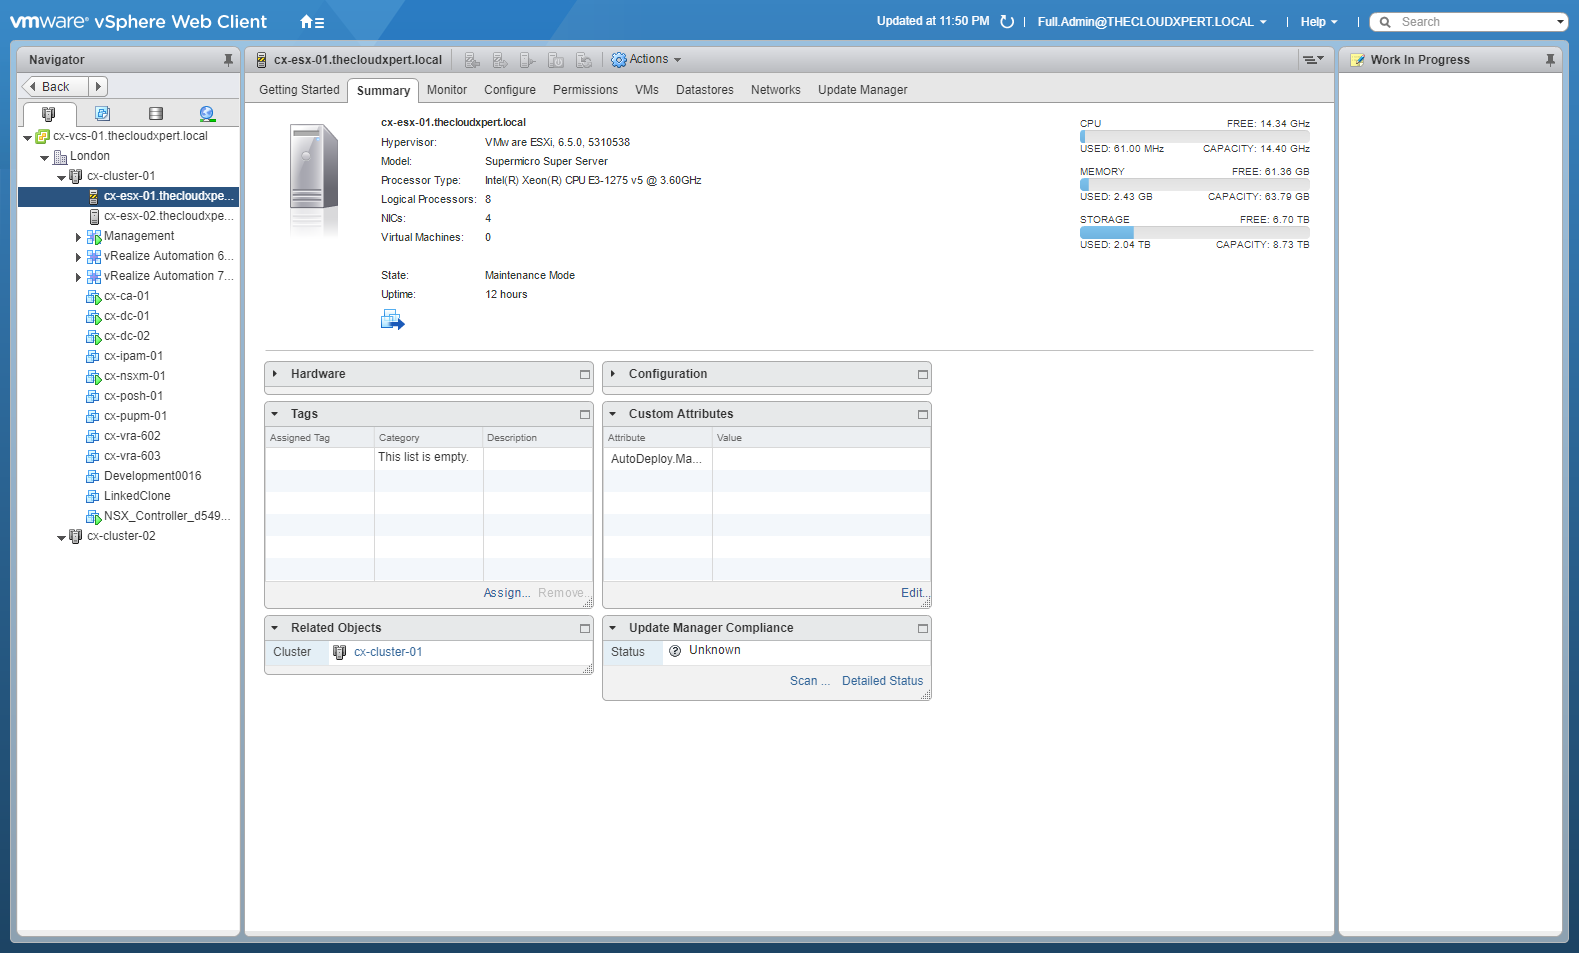This screenshot has height=953, width=1579.
Task: Open the Networking navigator view icon
Action: 207,114
